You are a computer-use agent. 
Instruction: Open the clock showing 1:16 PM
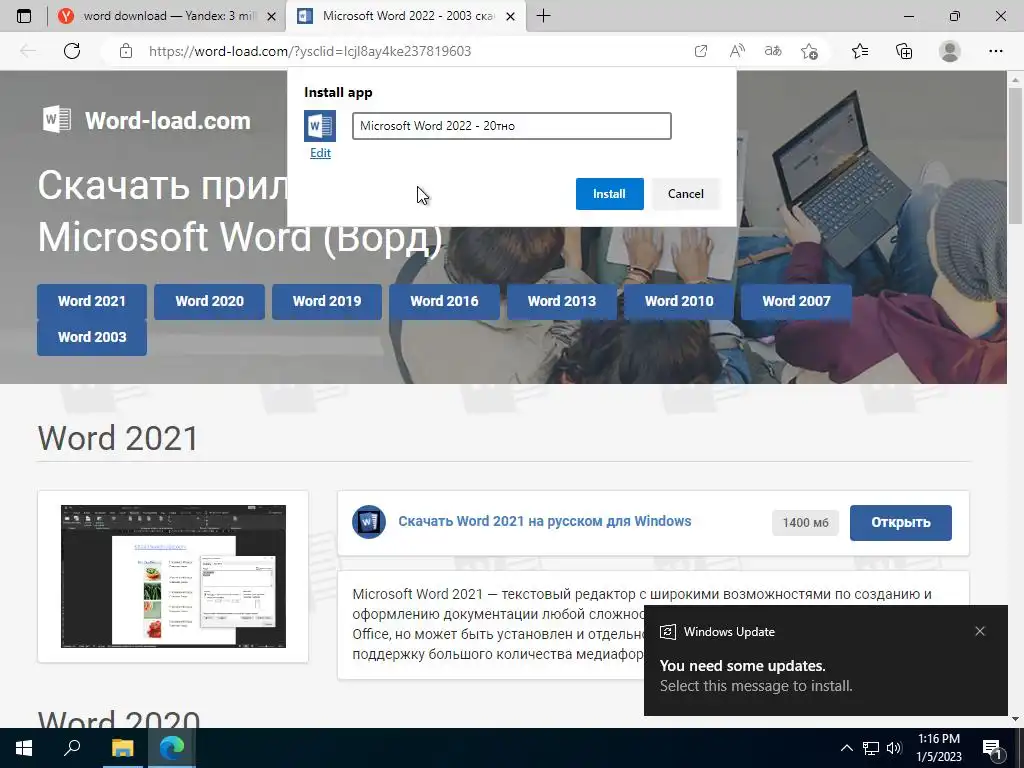[x=939, y=748]
